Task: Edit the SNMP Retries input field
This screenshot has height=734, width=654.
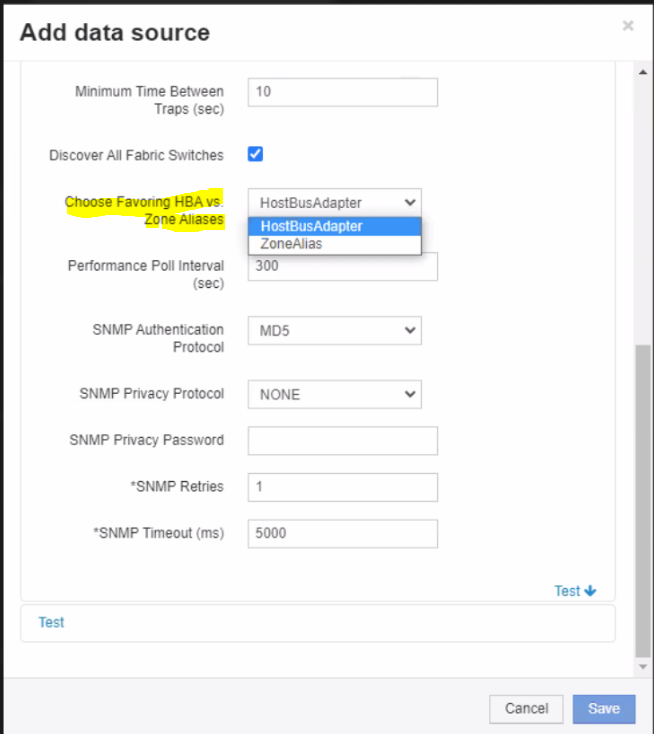Action: coord(342,487)
